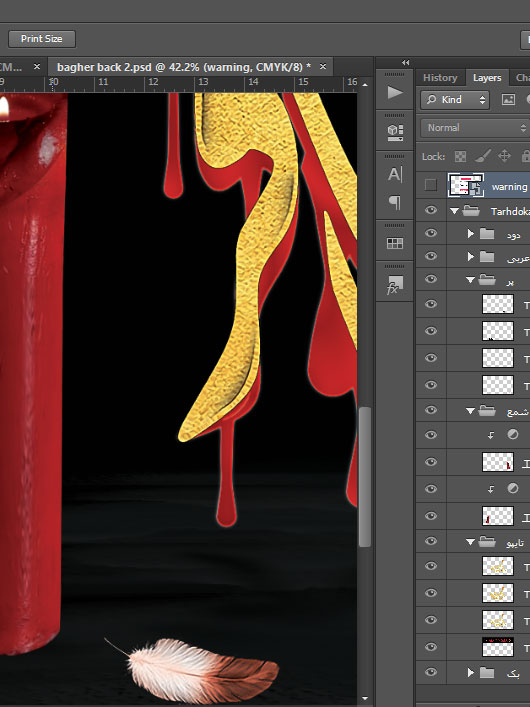Click the Print Size button
530x707 pixels.
tap(41, 39)
